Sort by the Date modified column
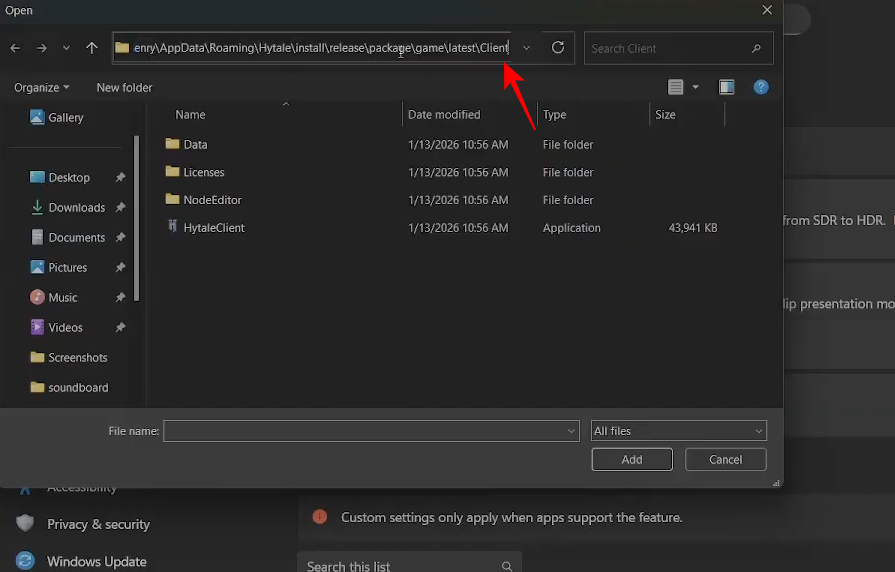The image size is (895, 572). pyautogui.click(x=444, y=115)
